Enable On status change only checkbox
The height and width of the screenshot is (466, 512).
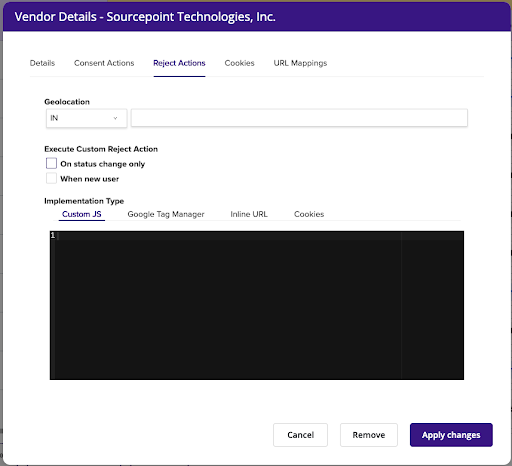coord(51,163)
